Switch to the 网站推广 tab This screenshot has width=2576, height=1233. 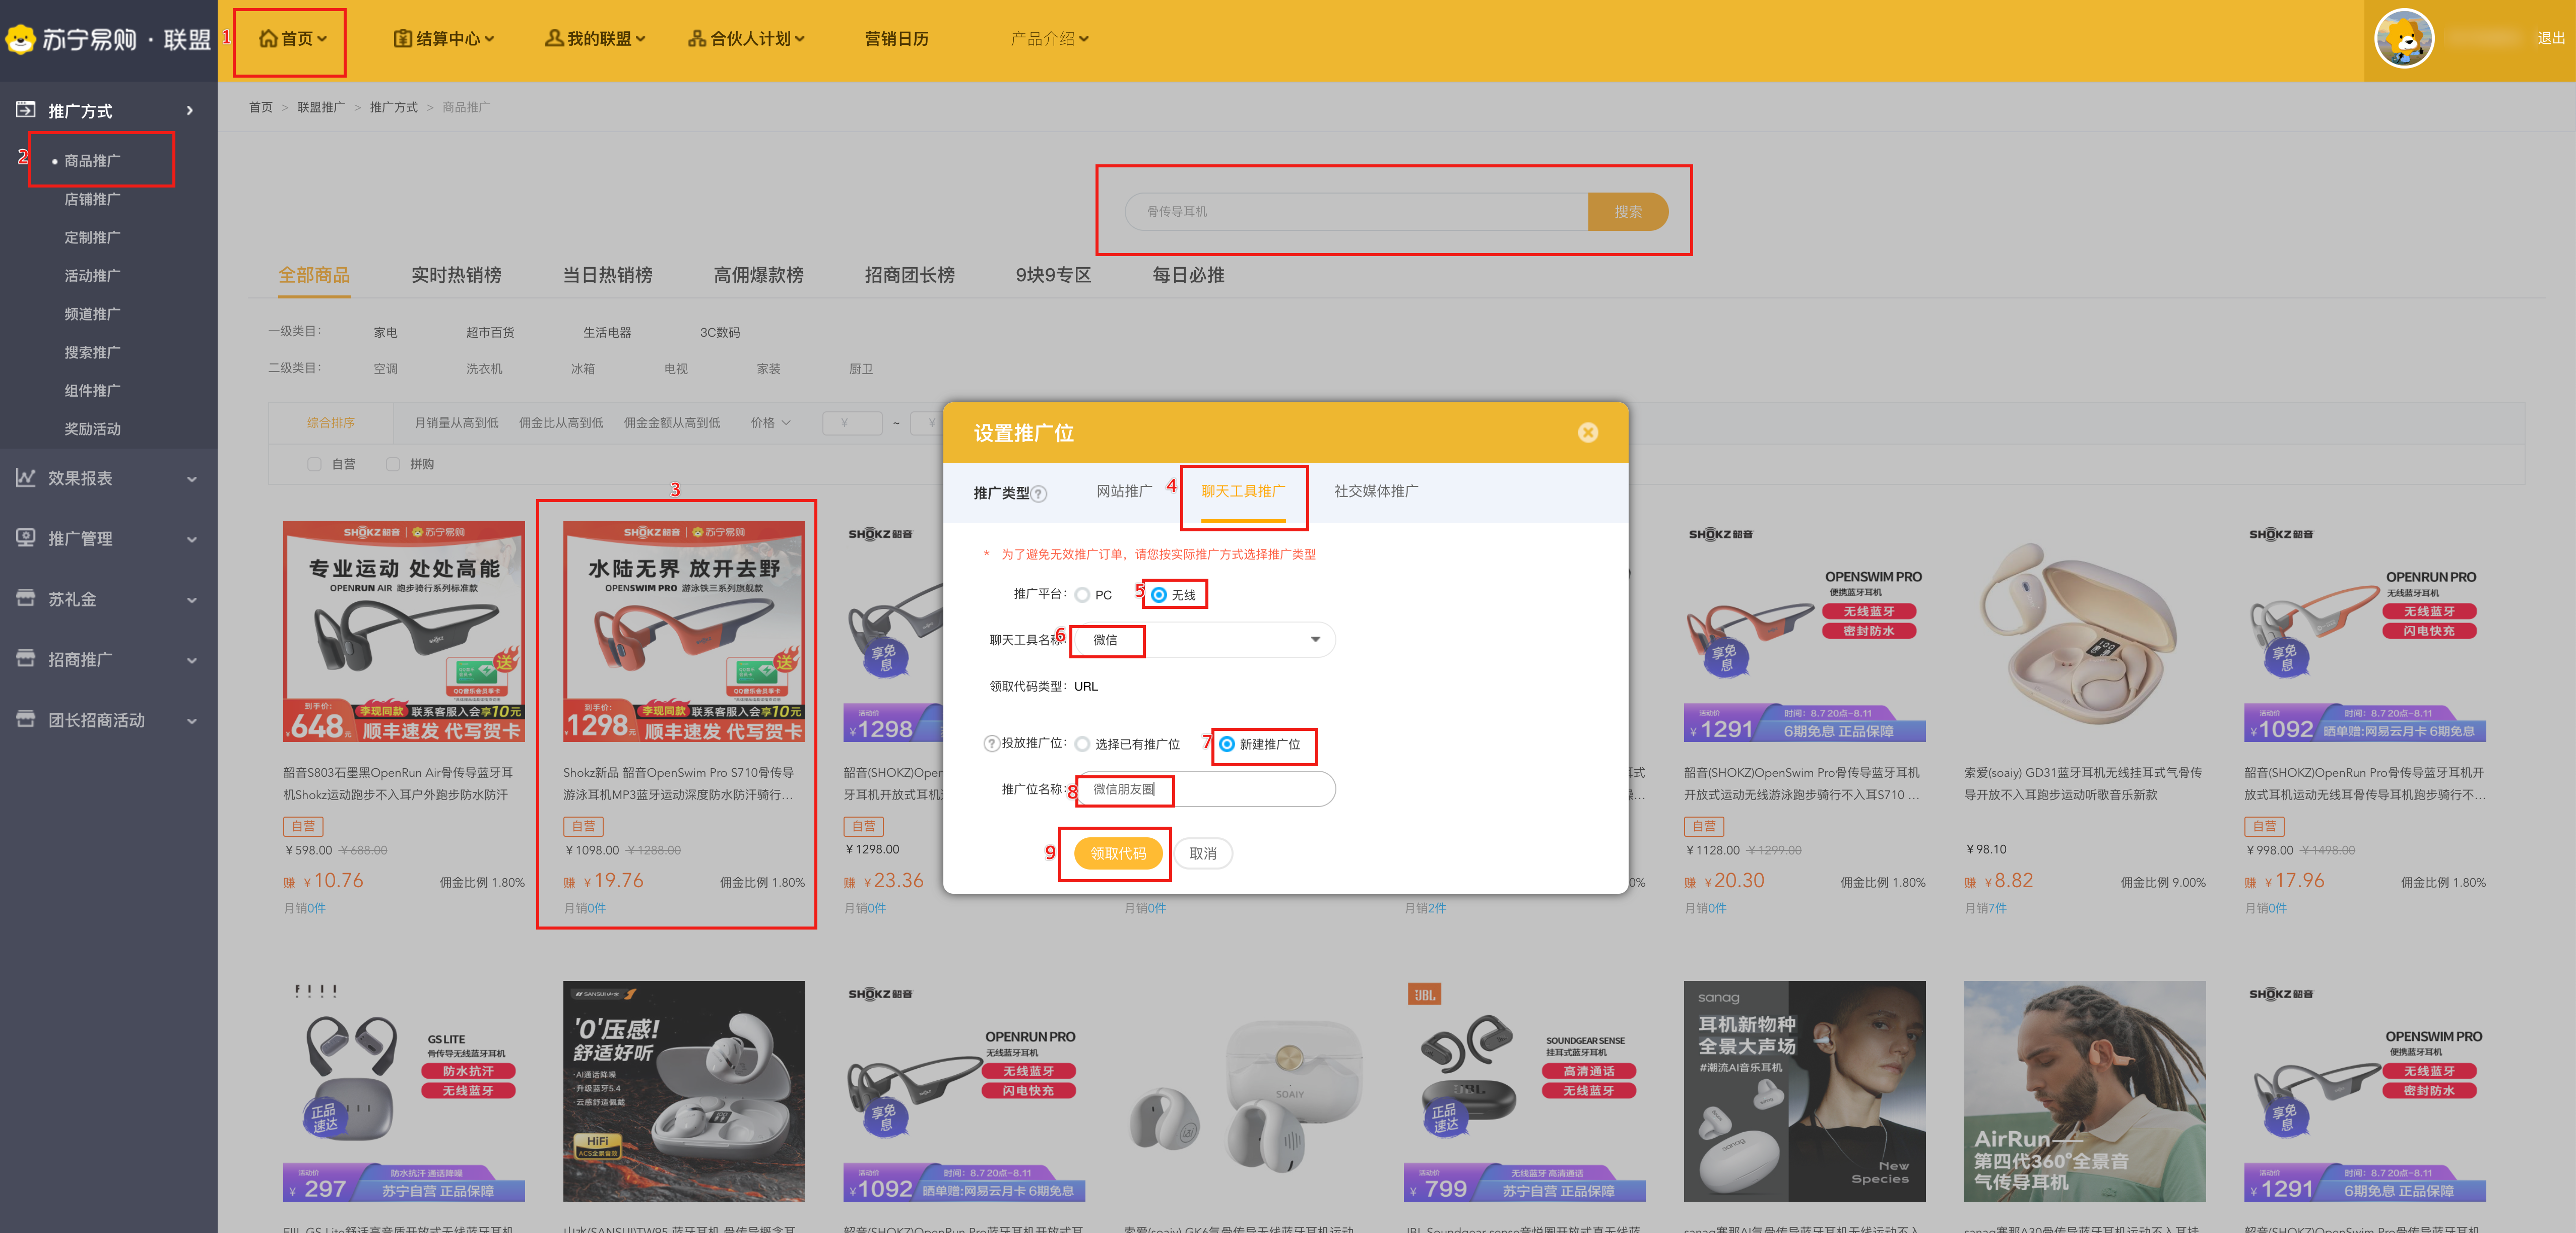(1123, 491)
